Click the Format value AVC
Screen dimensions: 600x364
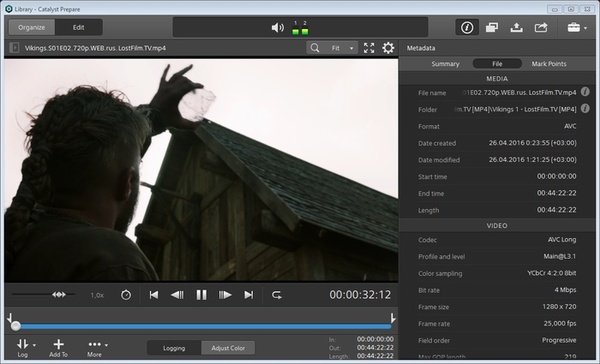click(x=570, y=126)
